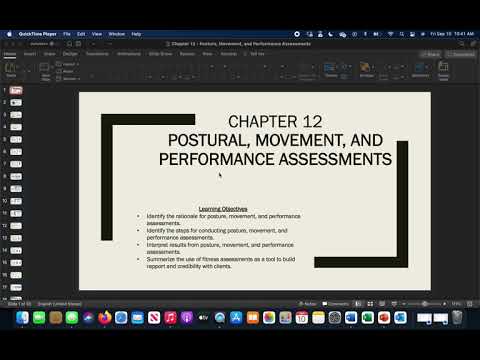The width and height of the screenshot is (480, 360).
Task: Click Fit slide to window icon
Action: coord(470,304)
